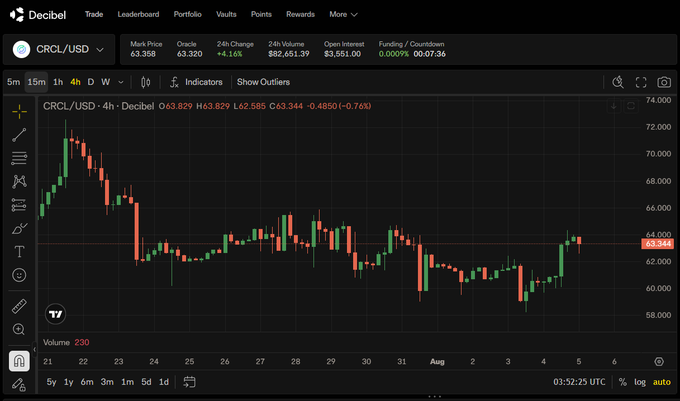Set chart range to 1y
The image size is (680, 401).
coord(69,382)
